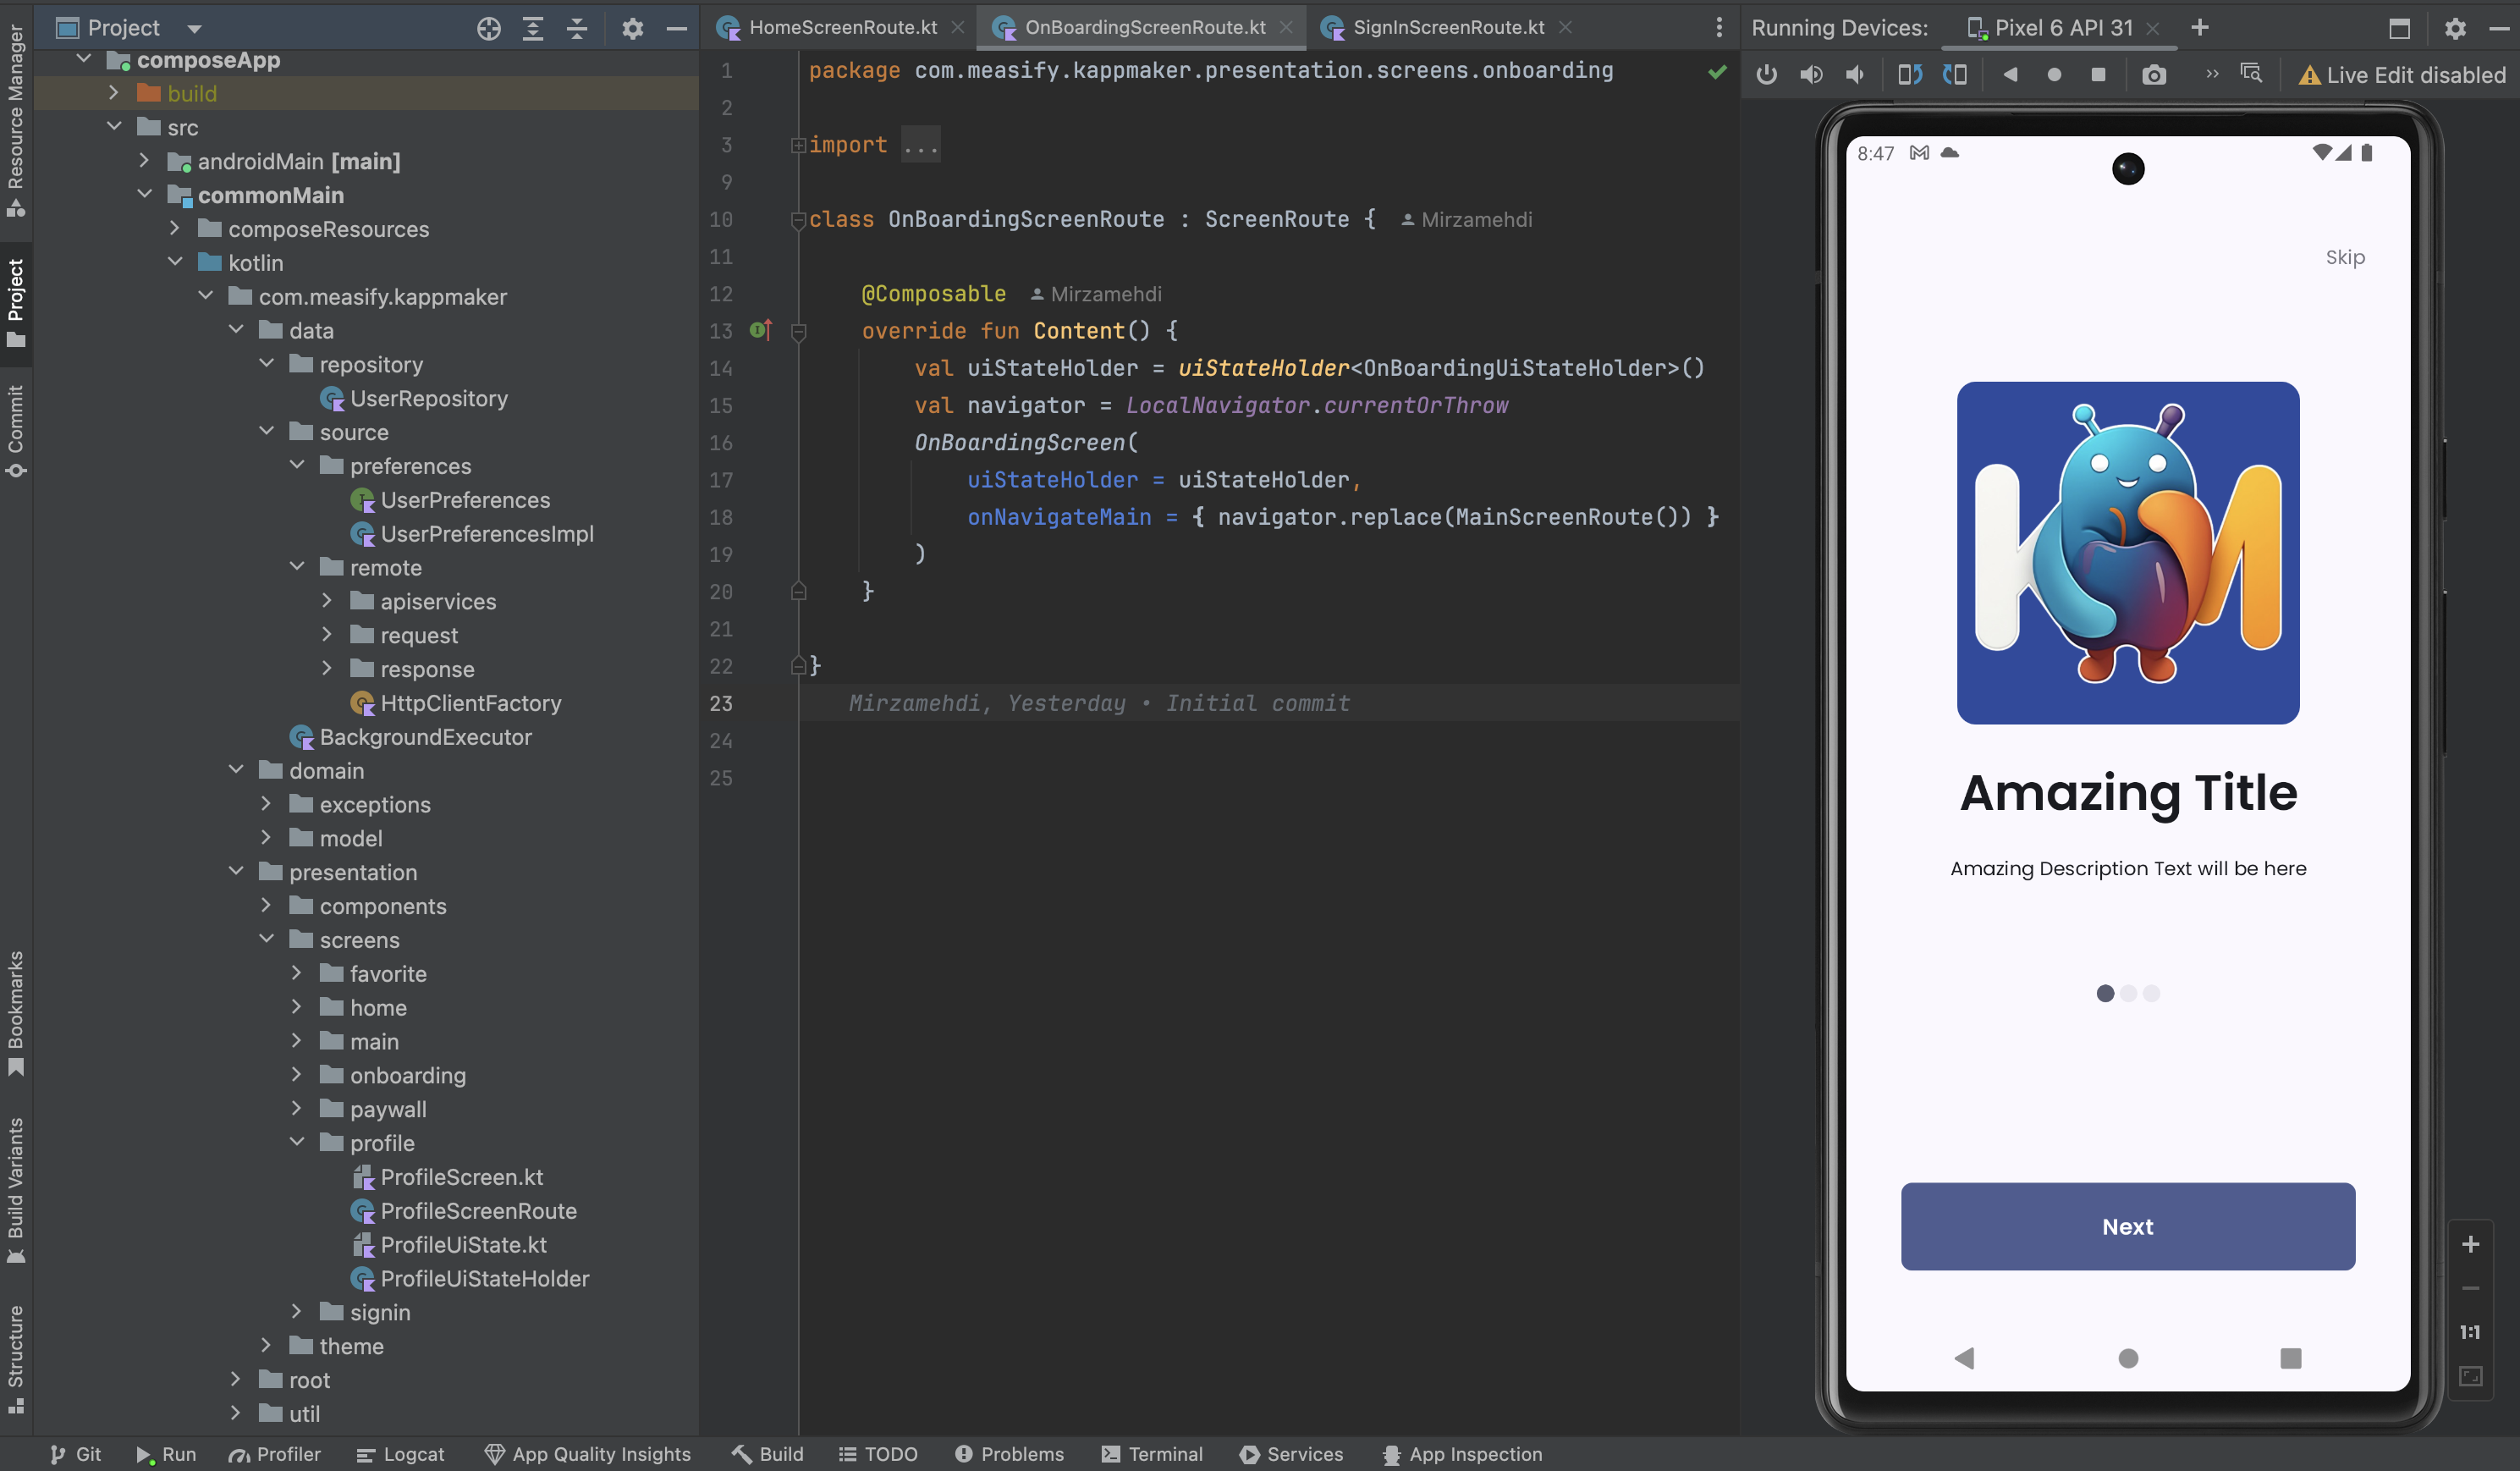Take a screenshot of the running emulator
The width and height of the screenshot is (2520, 1471).
point(2154,74)
